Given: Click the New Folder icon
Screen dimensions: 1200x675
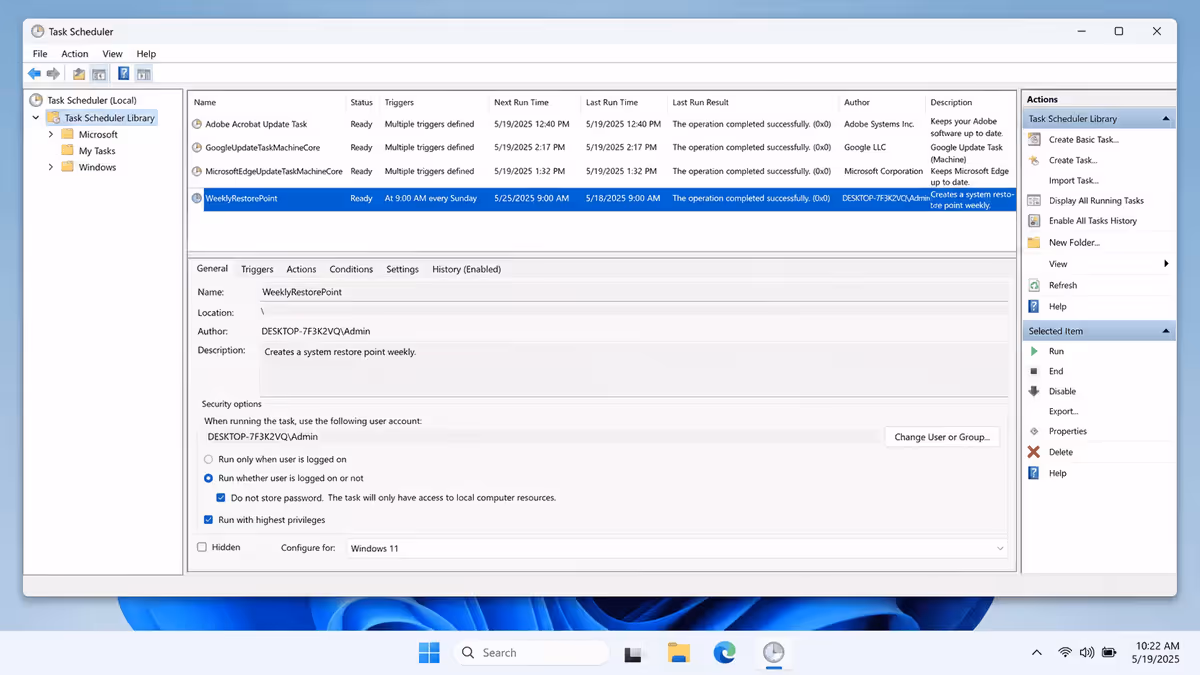Looking at the screenshot, I should coord(1035,242).
